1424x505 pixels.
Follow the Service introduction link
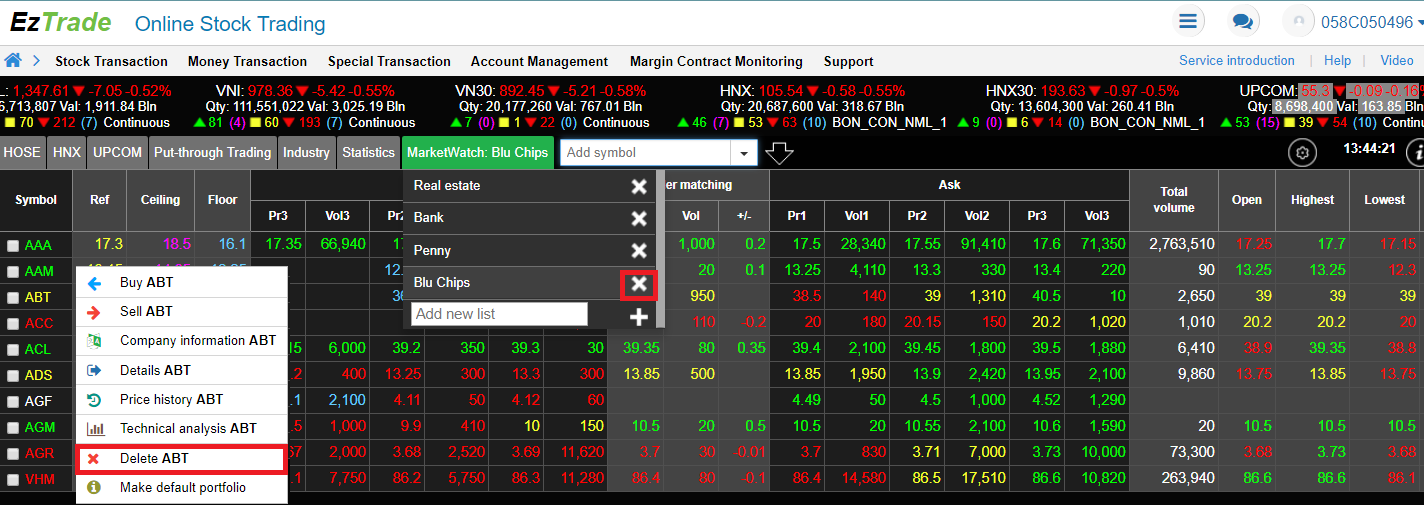point(1236,60)
